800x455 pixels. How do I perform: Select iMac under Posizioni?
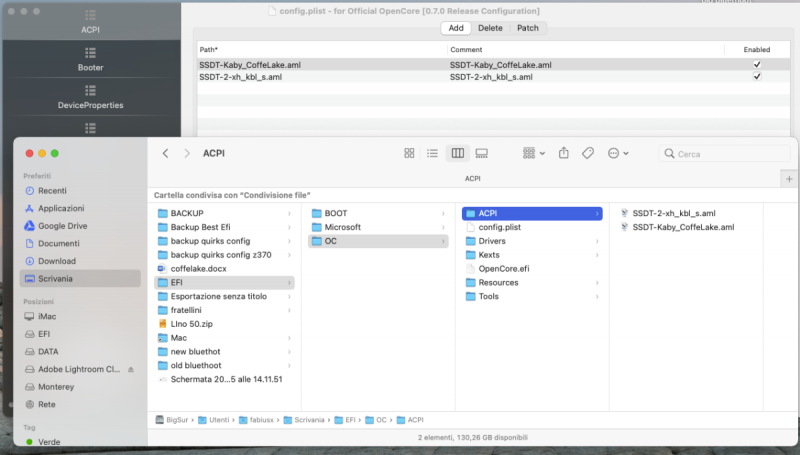point(80,316)
